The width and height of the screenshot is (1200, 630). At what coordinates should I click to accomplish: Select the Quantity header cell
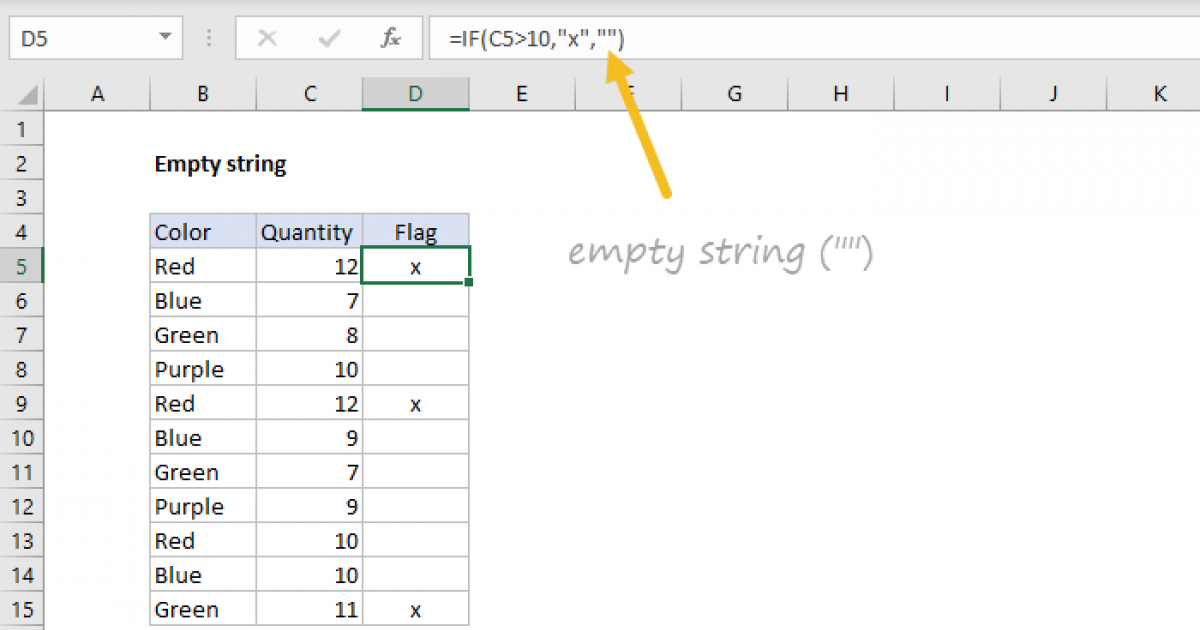pos(307,231)
